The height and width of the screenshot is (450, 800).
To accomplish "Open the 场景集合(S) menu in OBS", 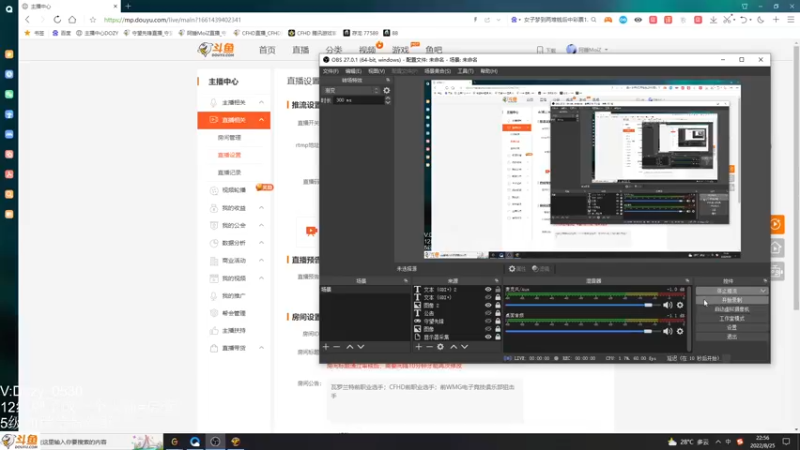I will (x=437, y=71).
